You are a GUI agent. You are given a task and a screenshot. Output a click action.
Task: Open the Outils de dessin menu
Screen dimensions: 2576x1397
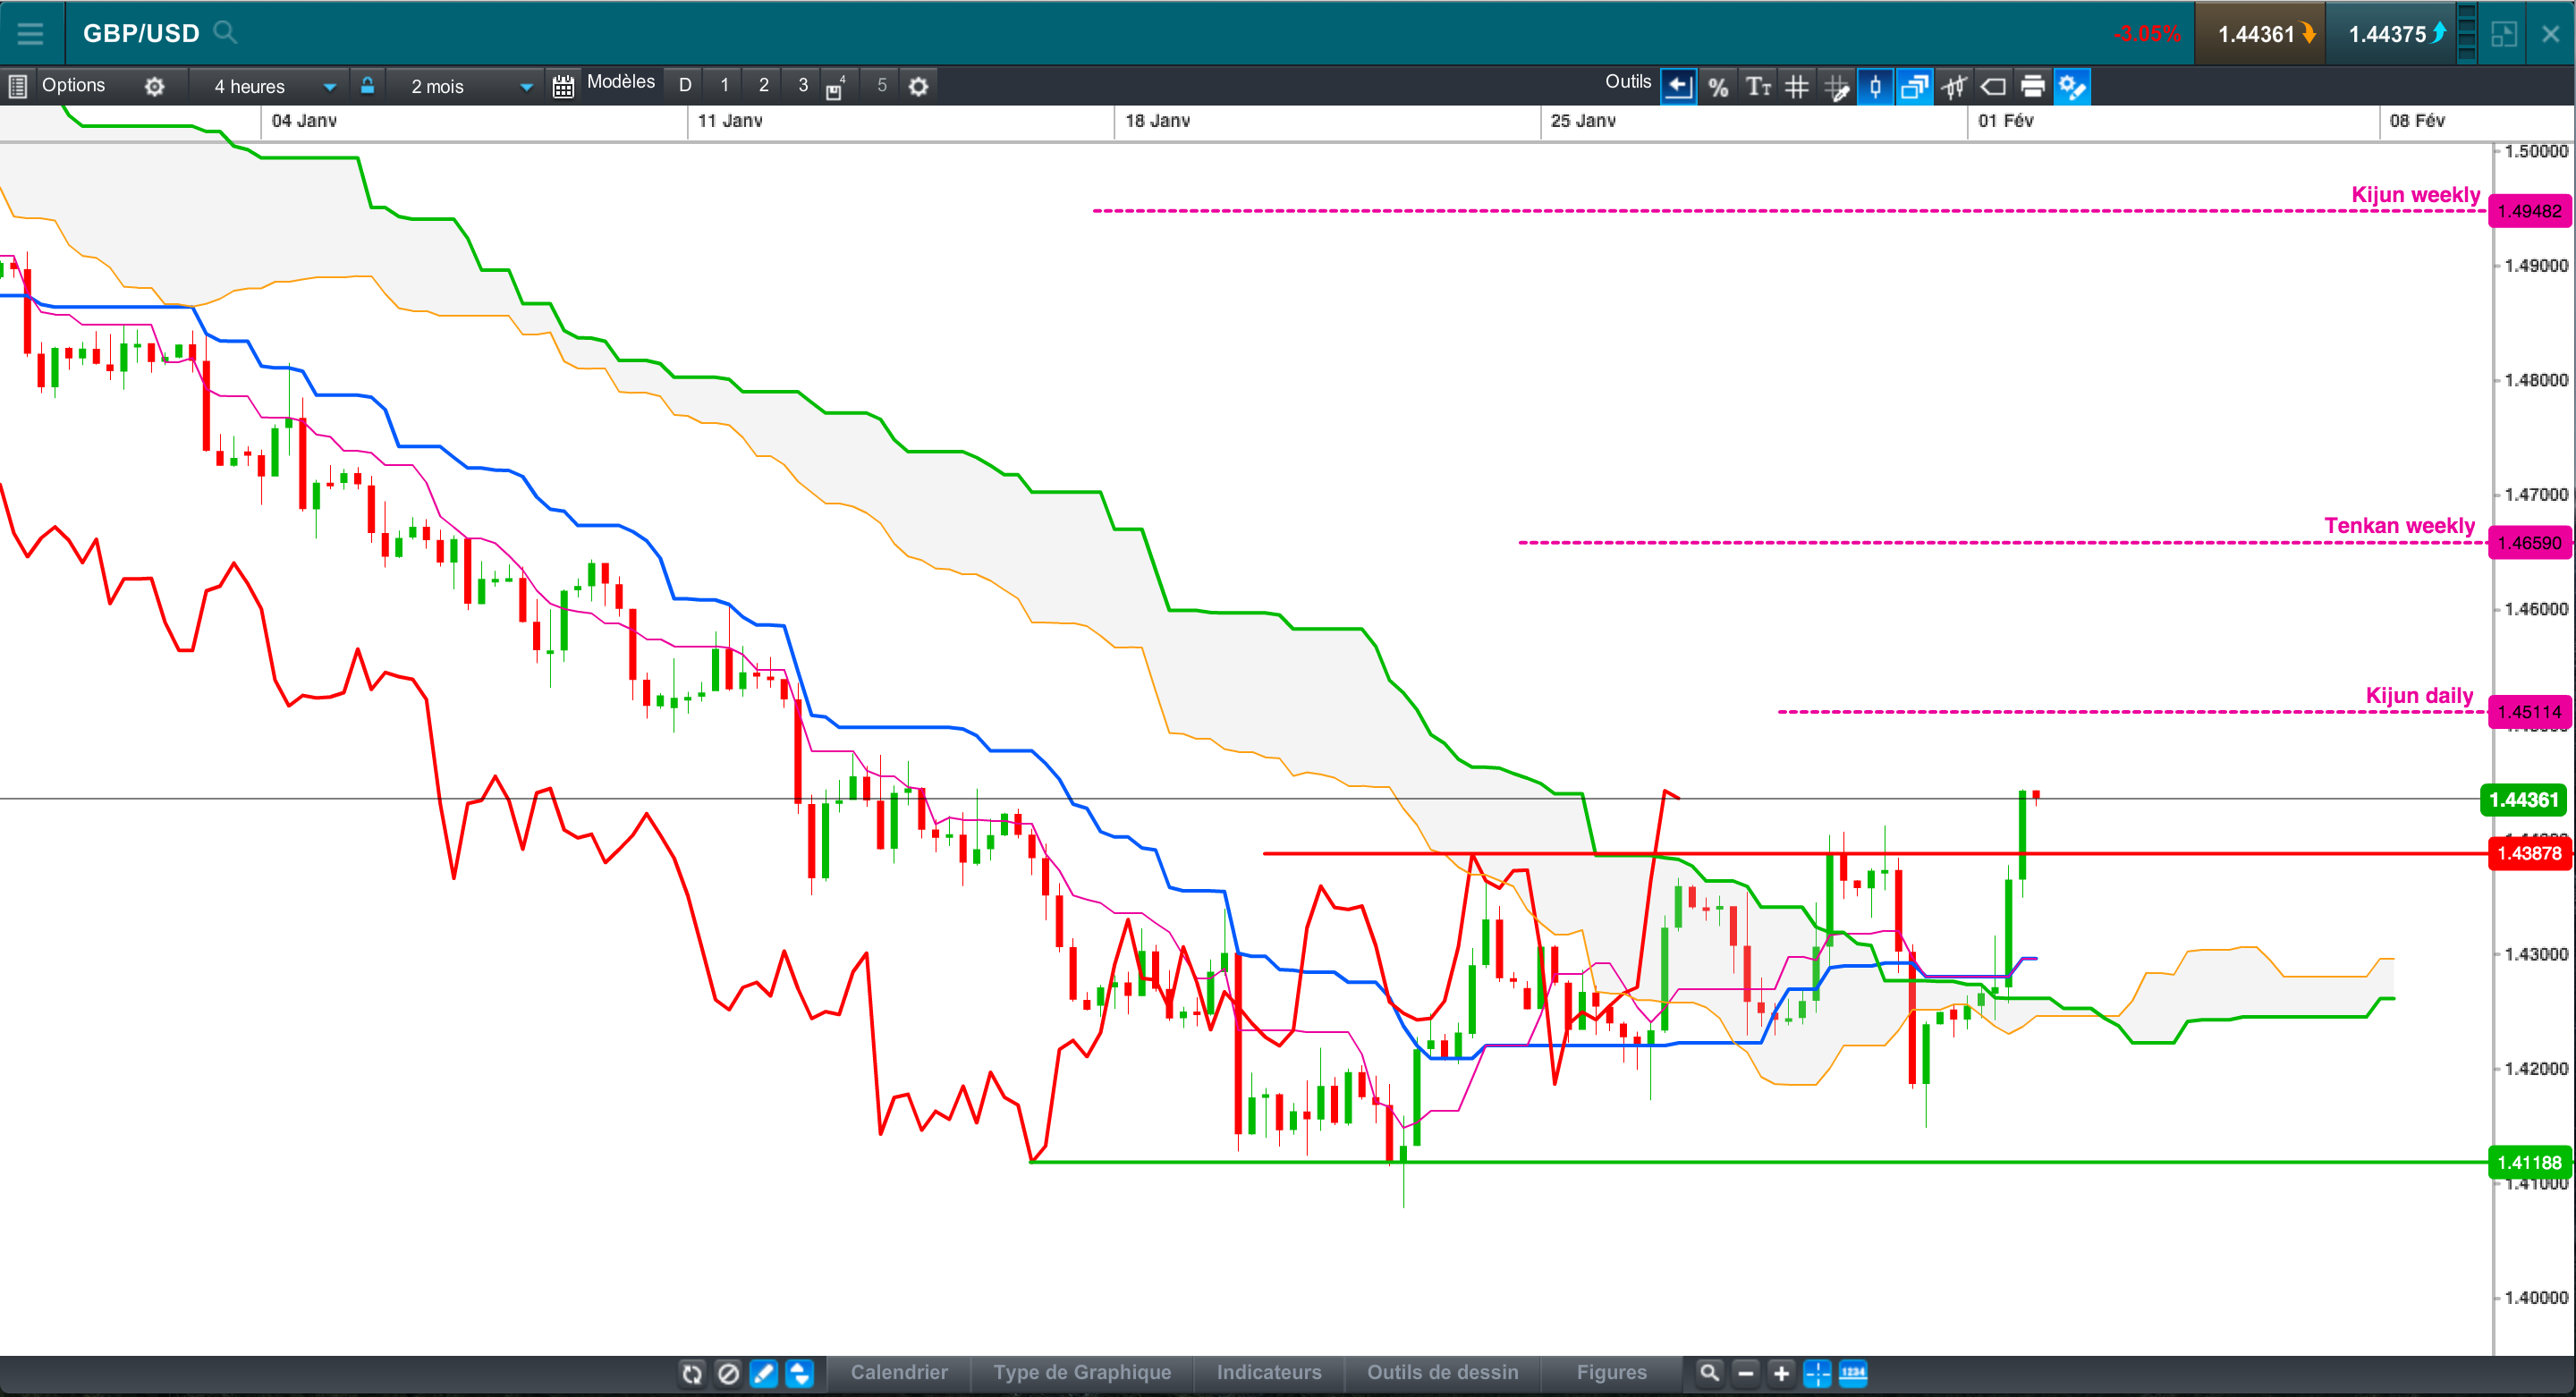point(1443,1372)
